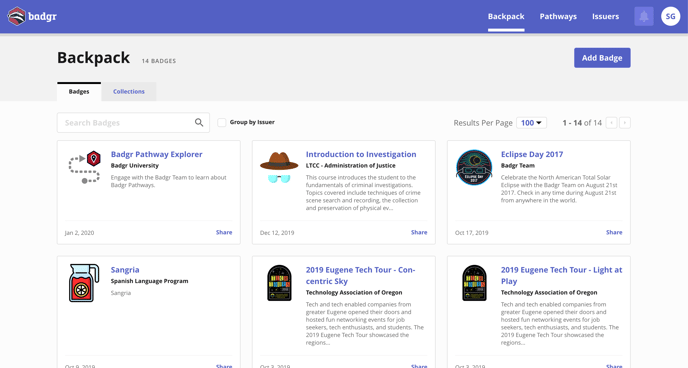Click the Badgr logo in header

pos(32,16)
